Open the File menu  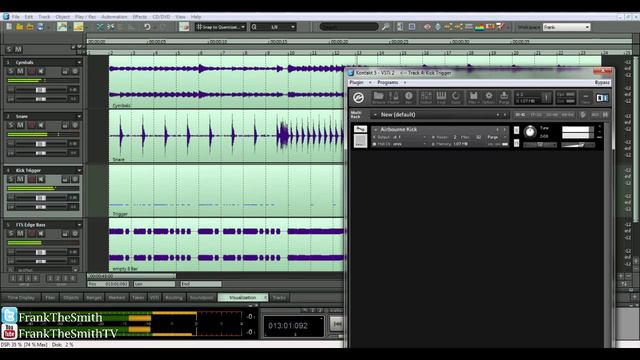(x=16, y=17)
